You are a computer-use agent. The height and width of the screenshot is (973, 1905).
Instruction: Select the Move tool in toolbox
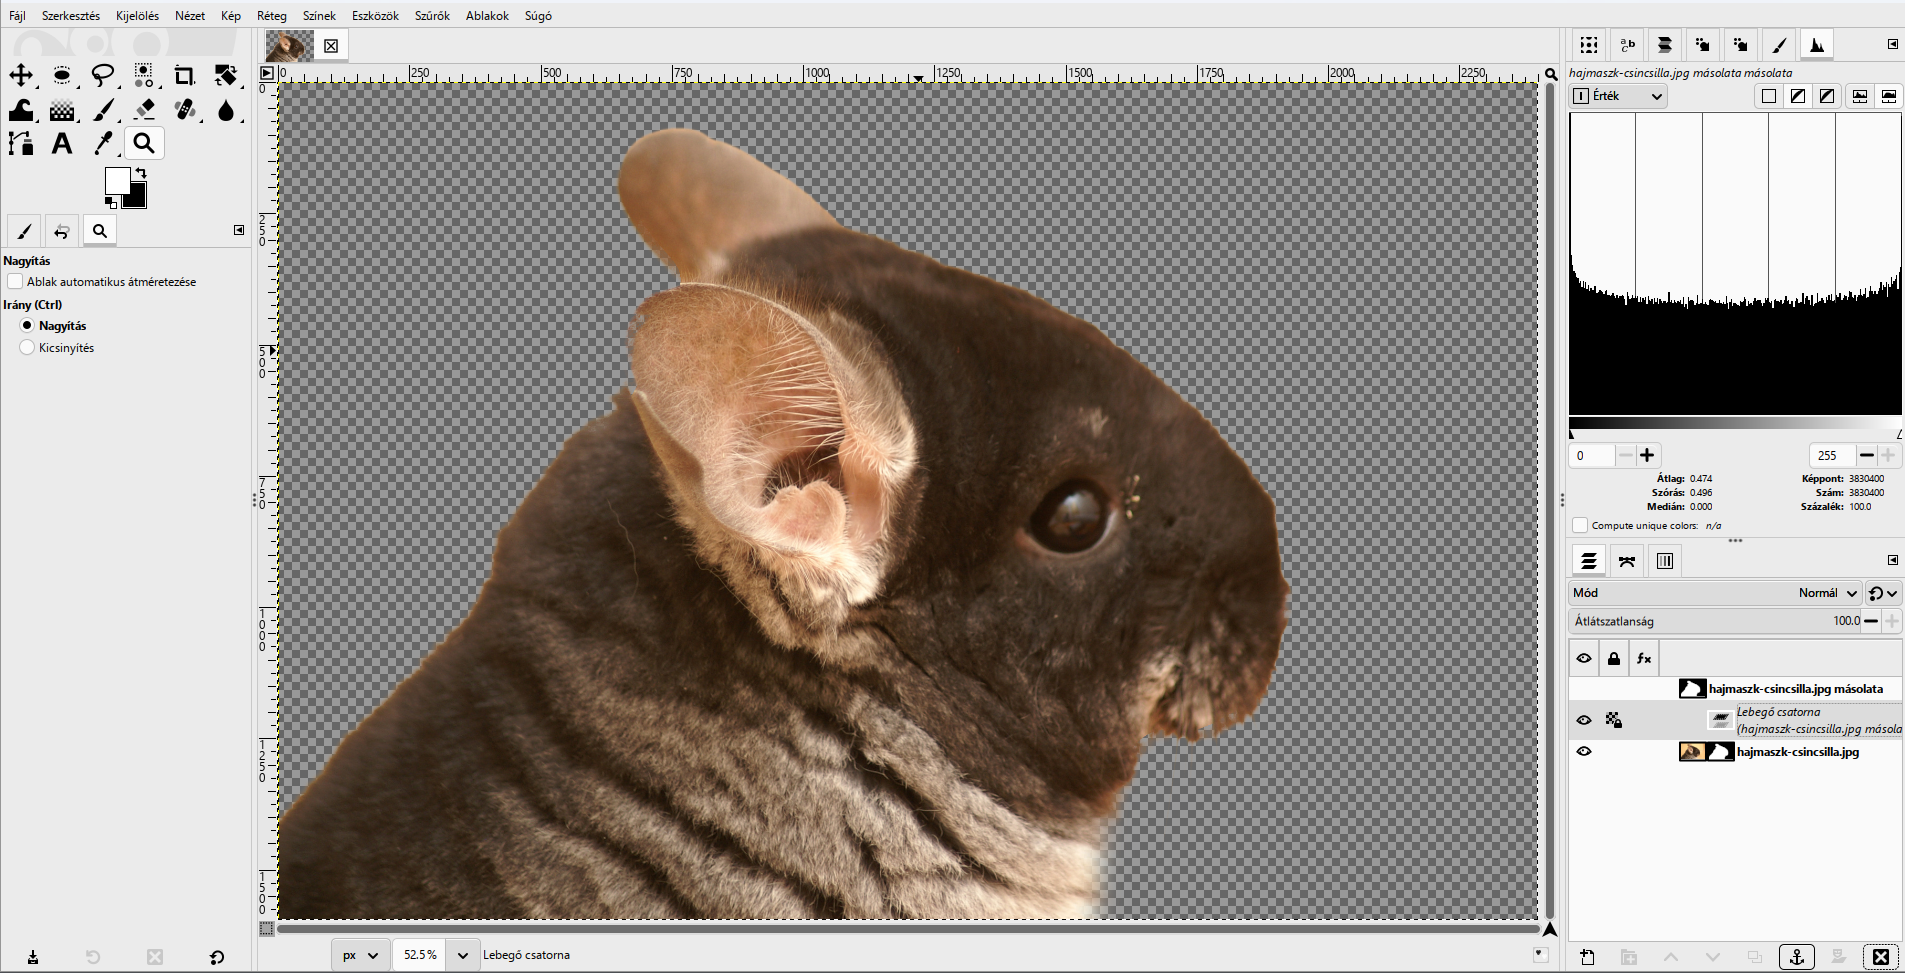click(21, 75)
